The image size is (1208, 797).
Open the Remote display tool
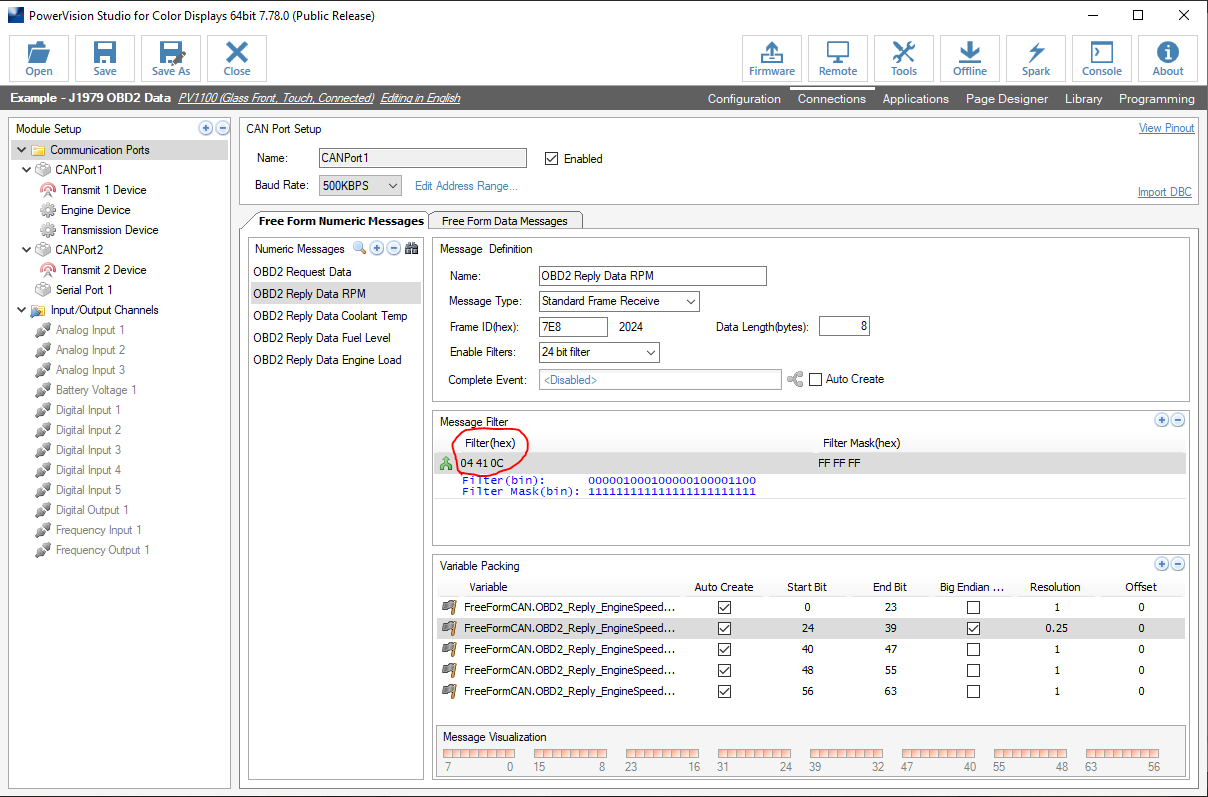pyautogui.click(x=837, y=58)
